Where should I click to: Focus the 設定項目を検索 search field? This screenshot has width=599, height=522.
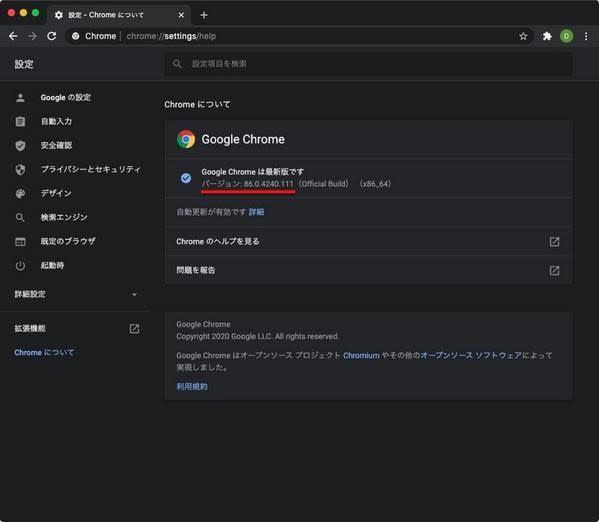click(368, 64)
